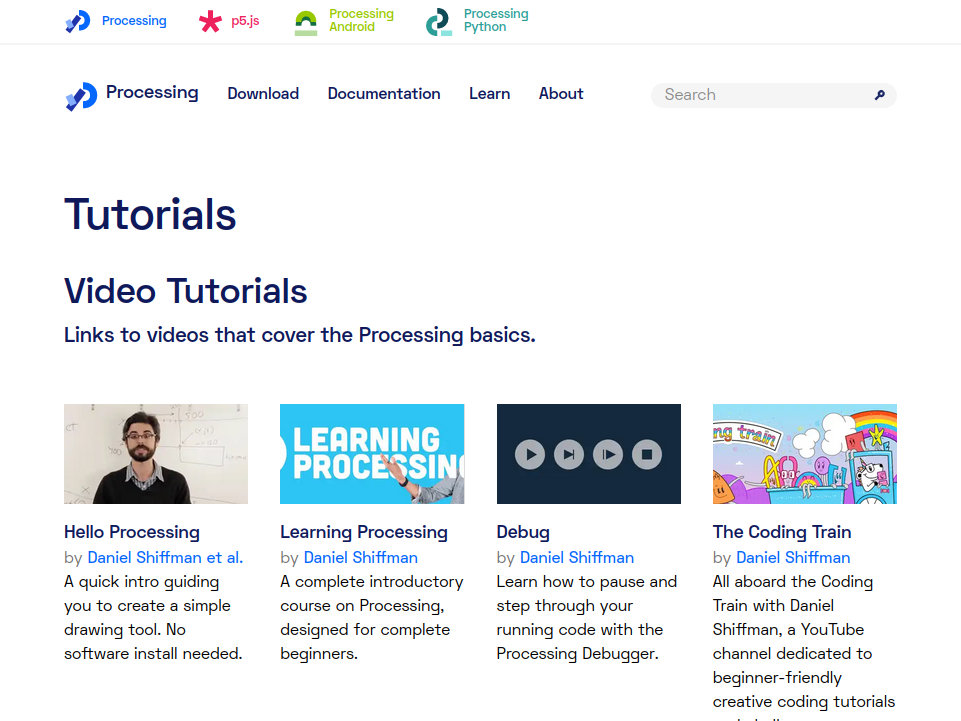Image resolution: width=961 pixels, height=721 pixels.
Task: Click the Daniel Shiffman et al. author link
Action: tap(165, 558)
